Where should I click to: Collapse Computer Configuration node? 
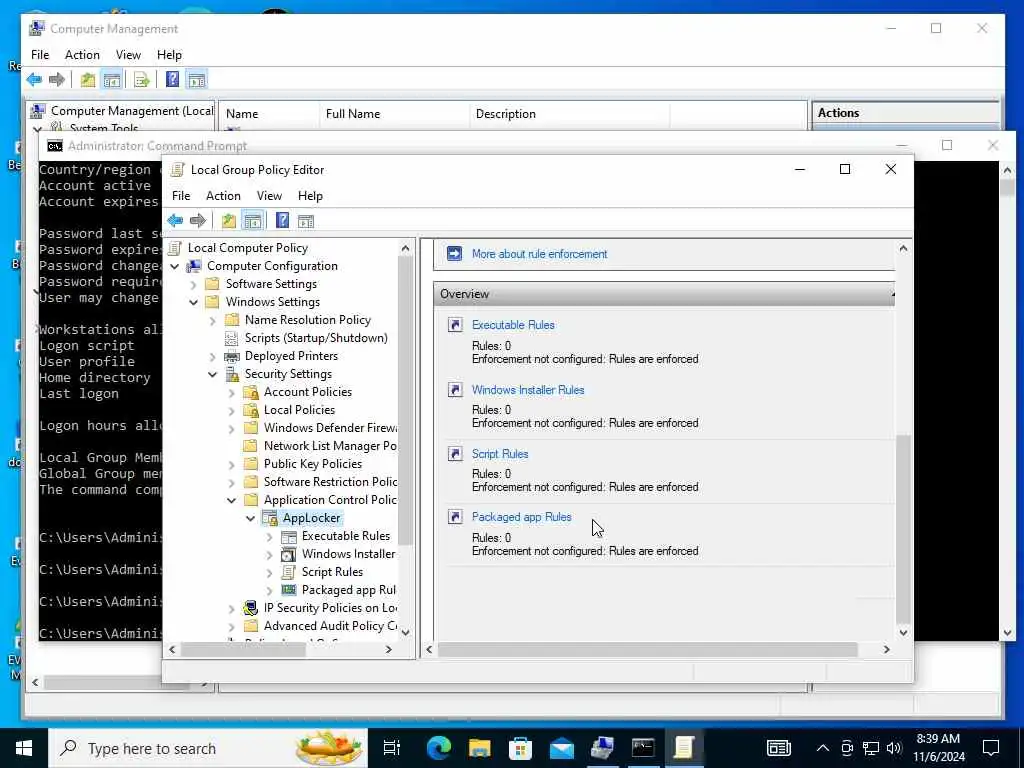click(x=175, y=266)
